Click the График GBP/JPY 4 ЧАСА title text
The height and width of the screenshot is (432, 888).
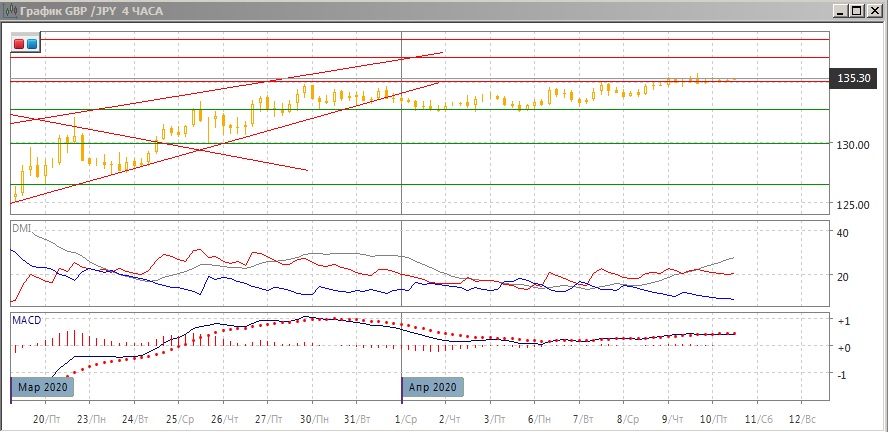tap(92, 11)
